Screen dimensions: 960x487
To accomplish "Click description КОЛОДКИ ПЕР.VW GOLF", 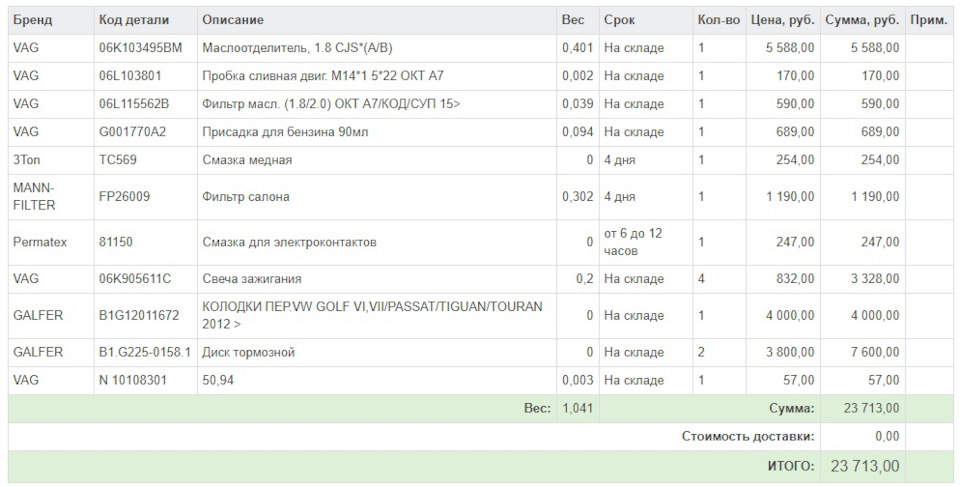I will point(372,315).
